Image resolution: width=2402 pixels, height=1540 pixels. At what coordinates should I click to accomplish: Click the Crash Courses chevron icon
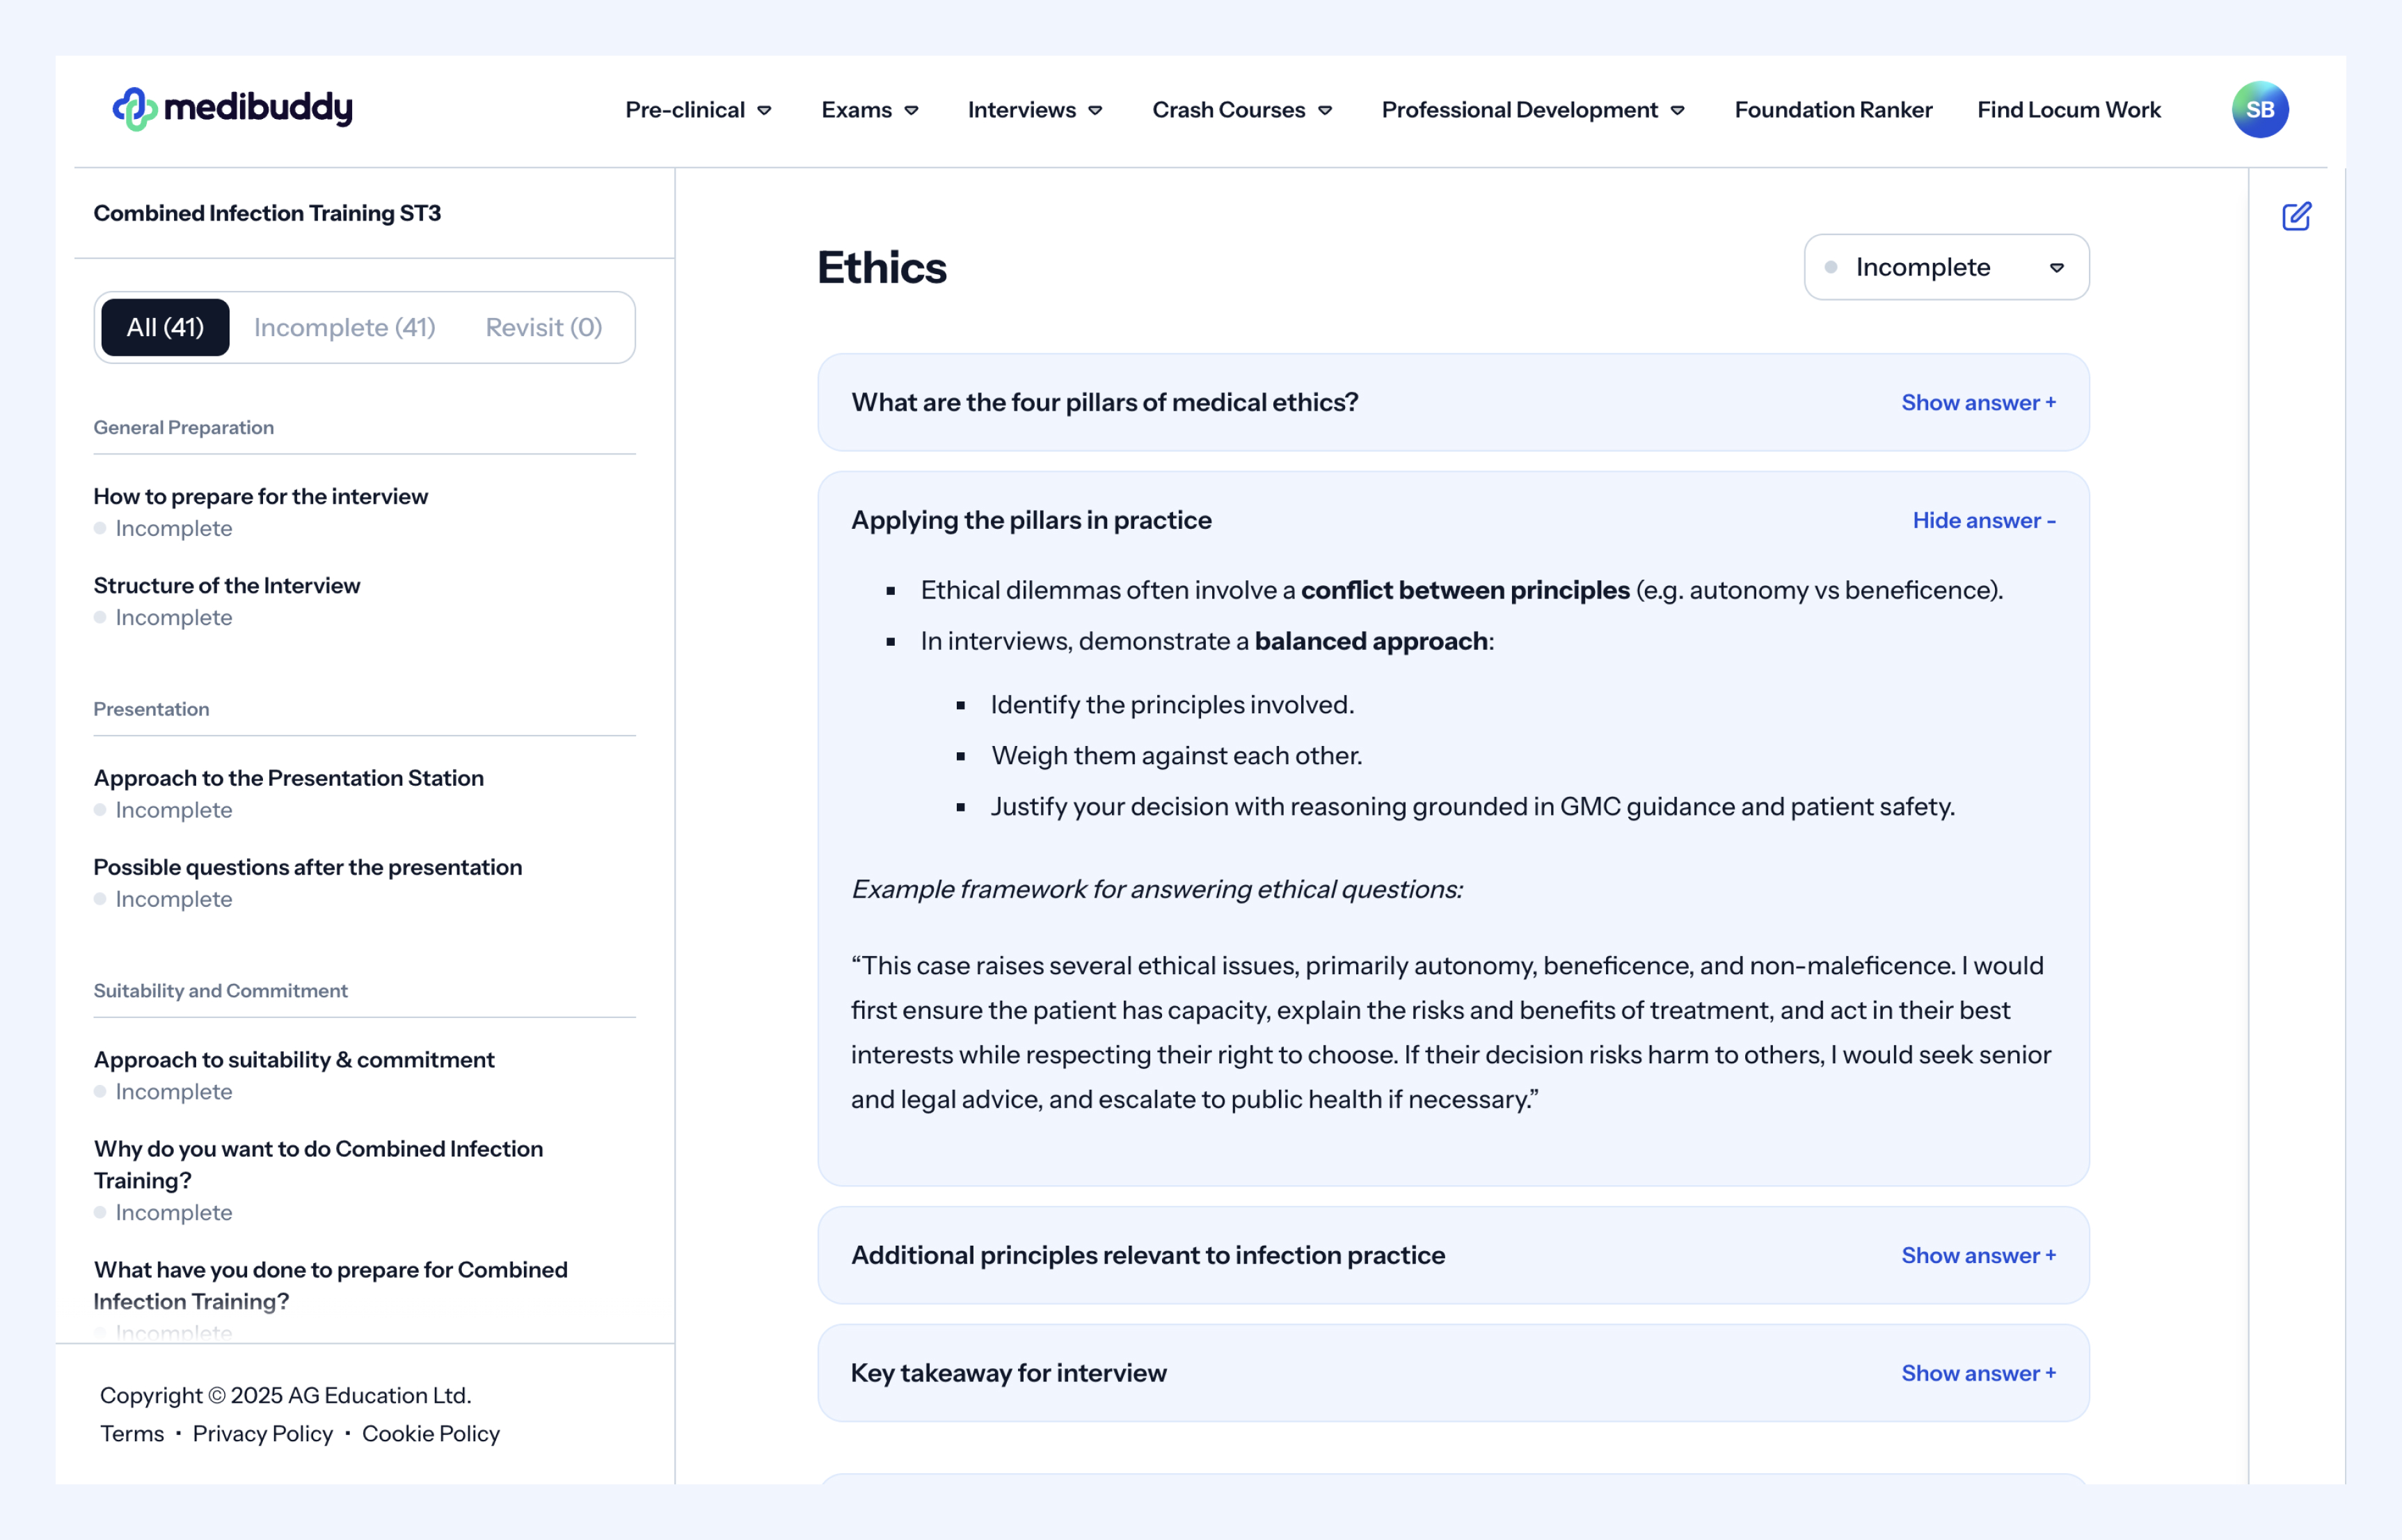(x=1324, y=111)
